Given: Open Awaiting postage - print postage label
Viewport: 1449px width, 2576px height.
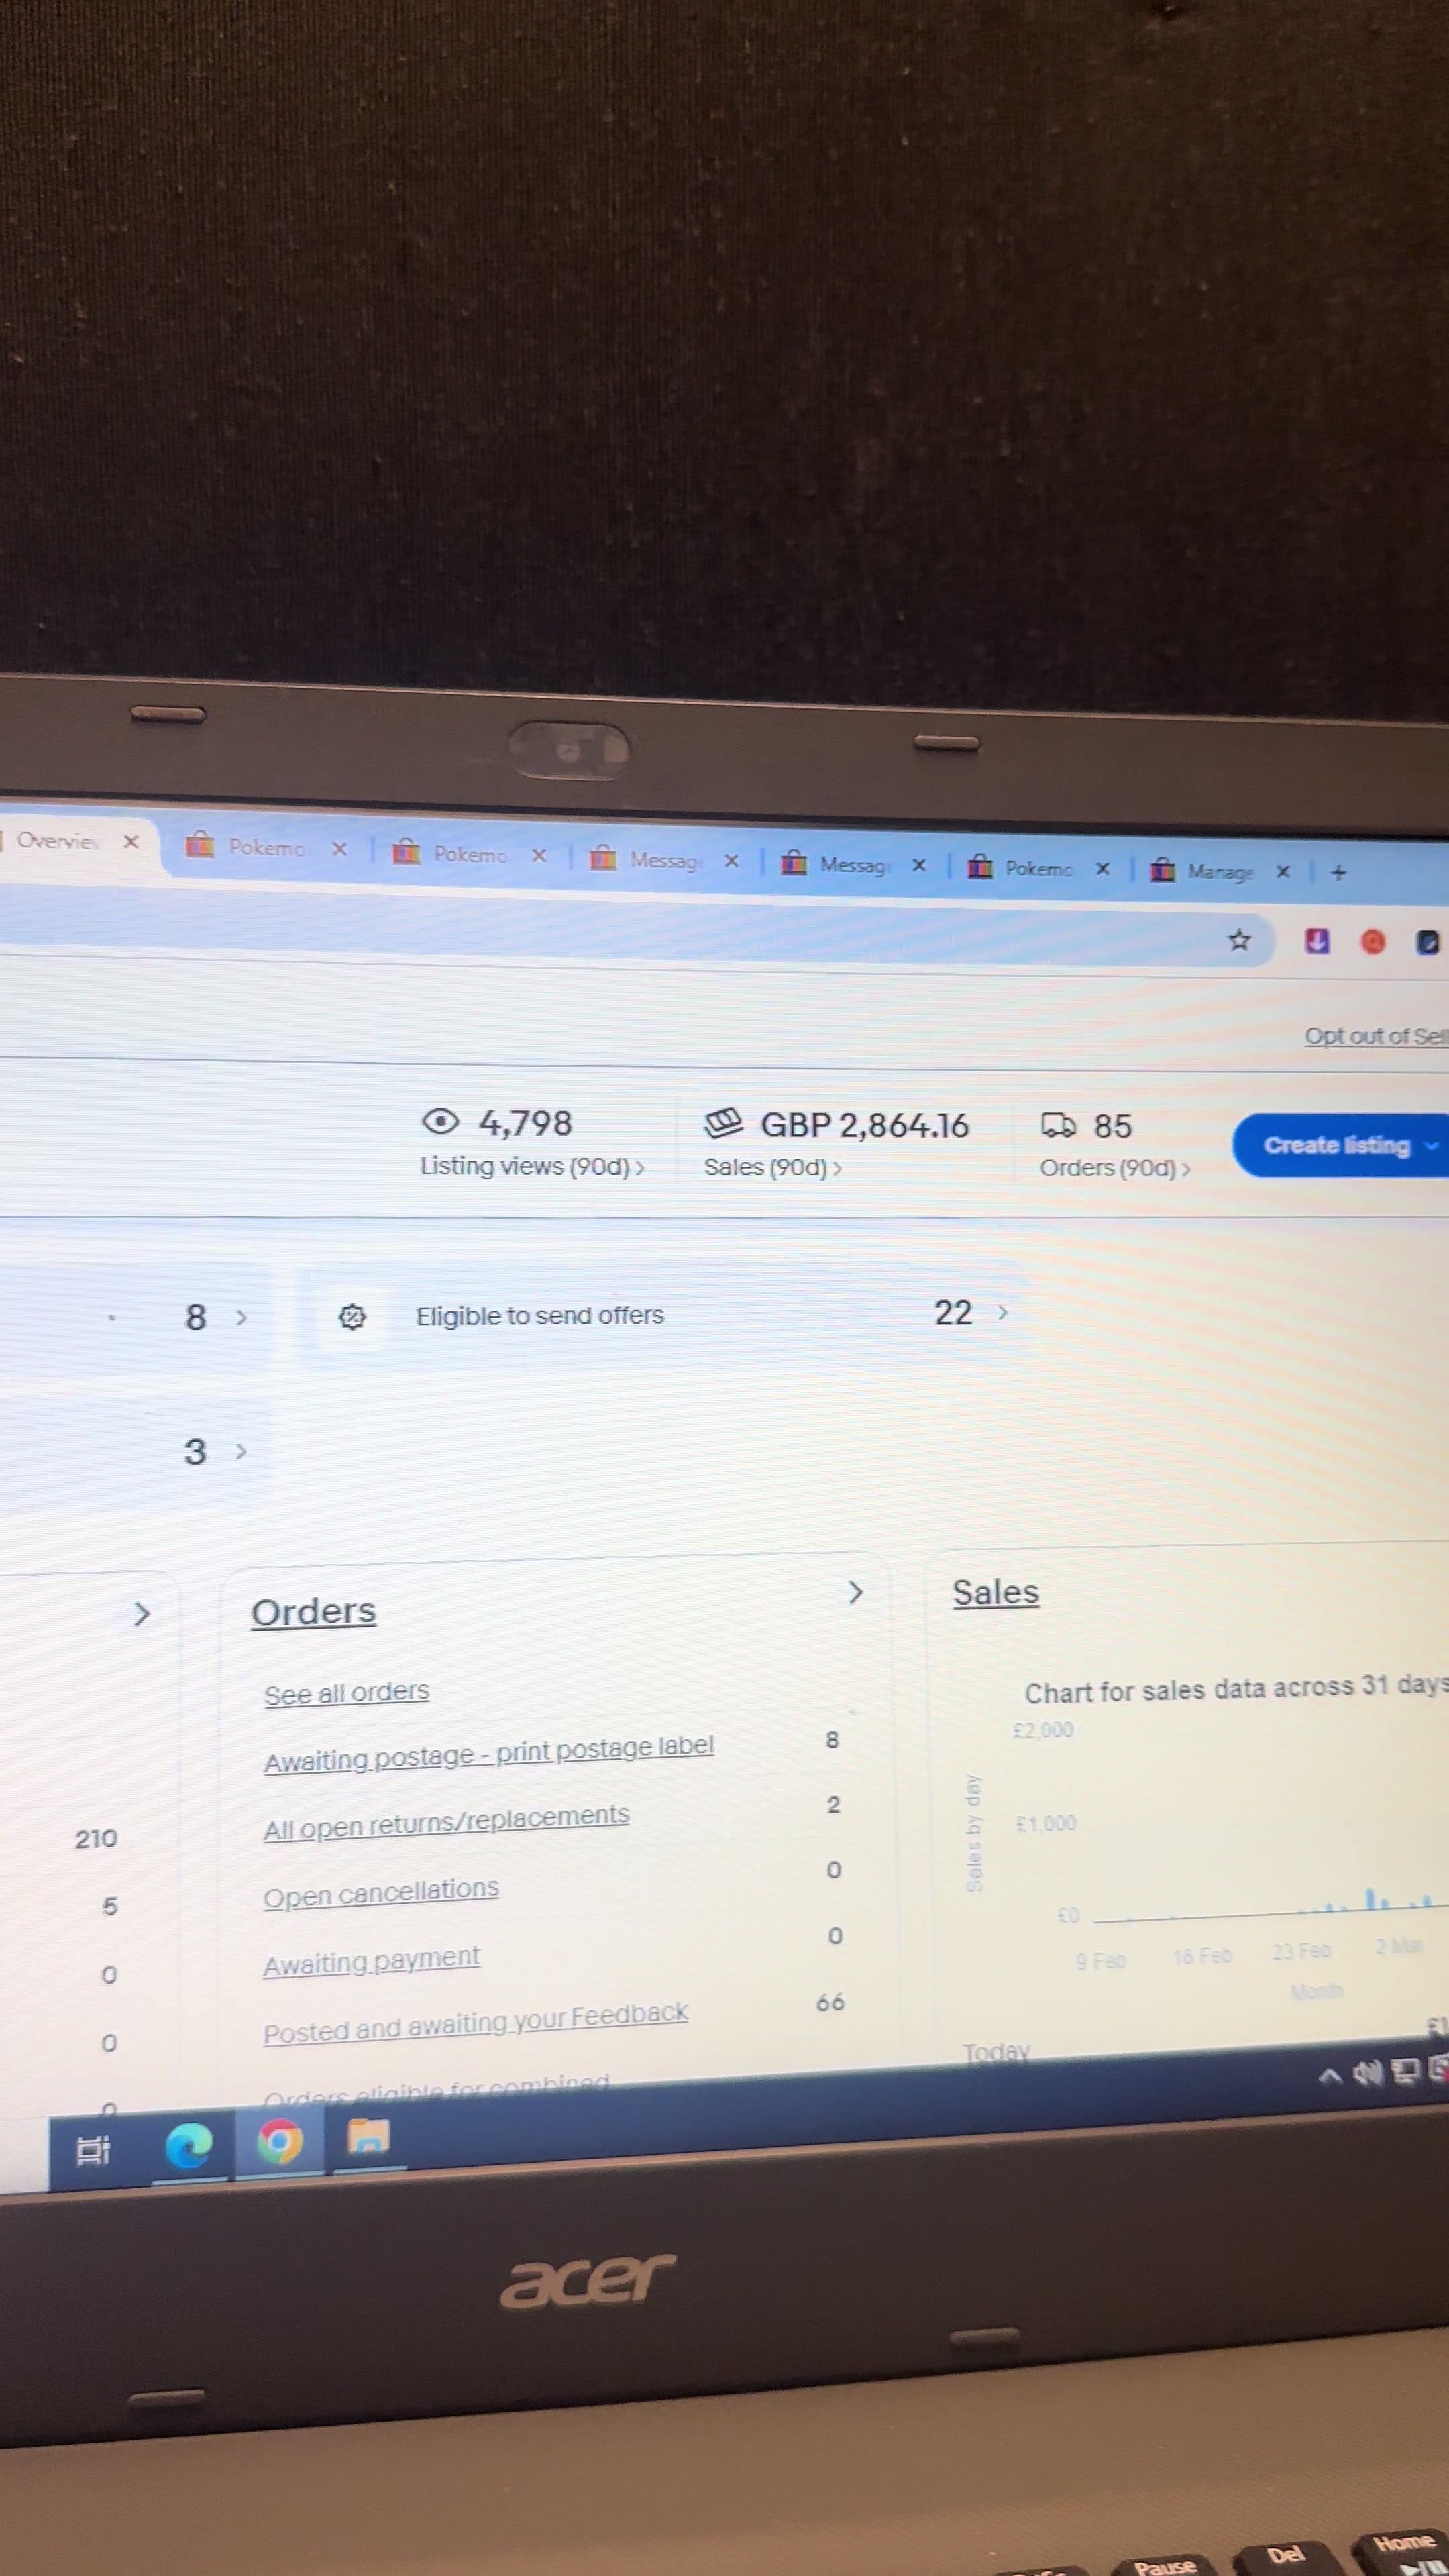Looking at the screenshot, I should click(489, 1754).
